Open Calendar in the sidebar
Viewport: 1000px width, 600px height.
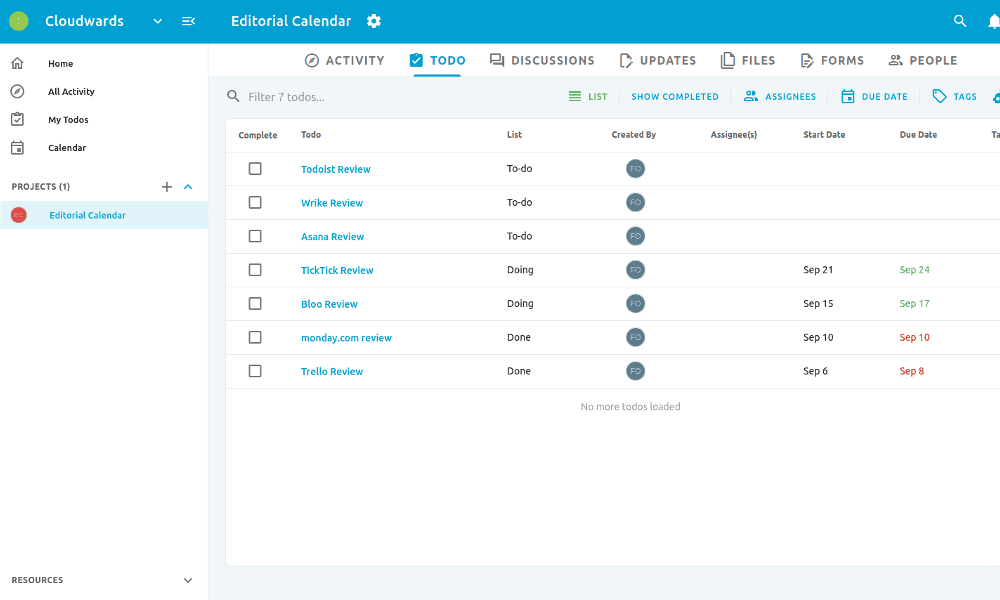[x=67, y=148]
